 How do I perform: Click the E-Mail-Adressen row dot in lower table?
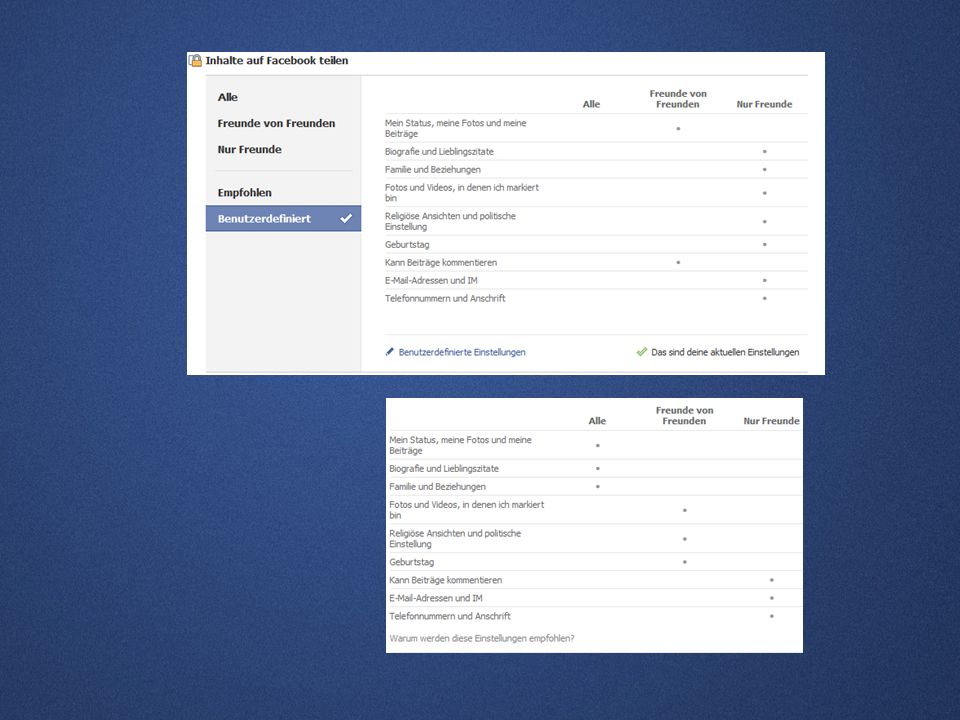click(771, 598)
